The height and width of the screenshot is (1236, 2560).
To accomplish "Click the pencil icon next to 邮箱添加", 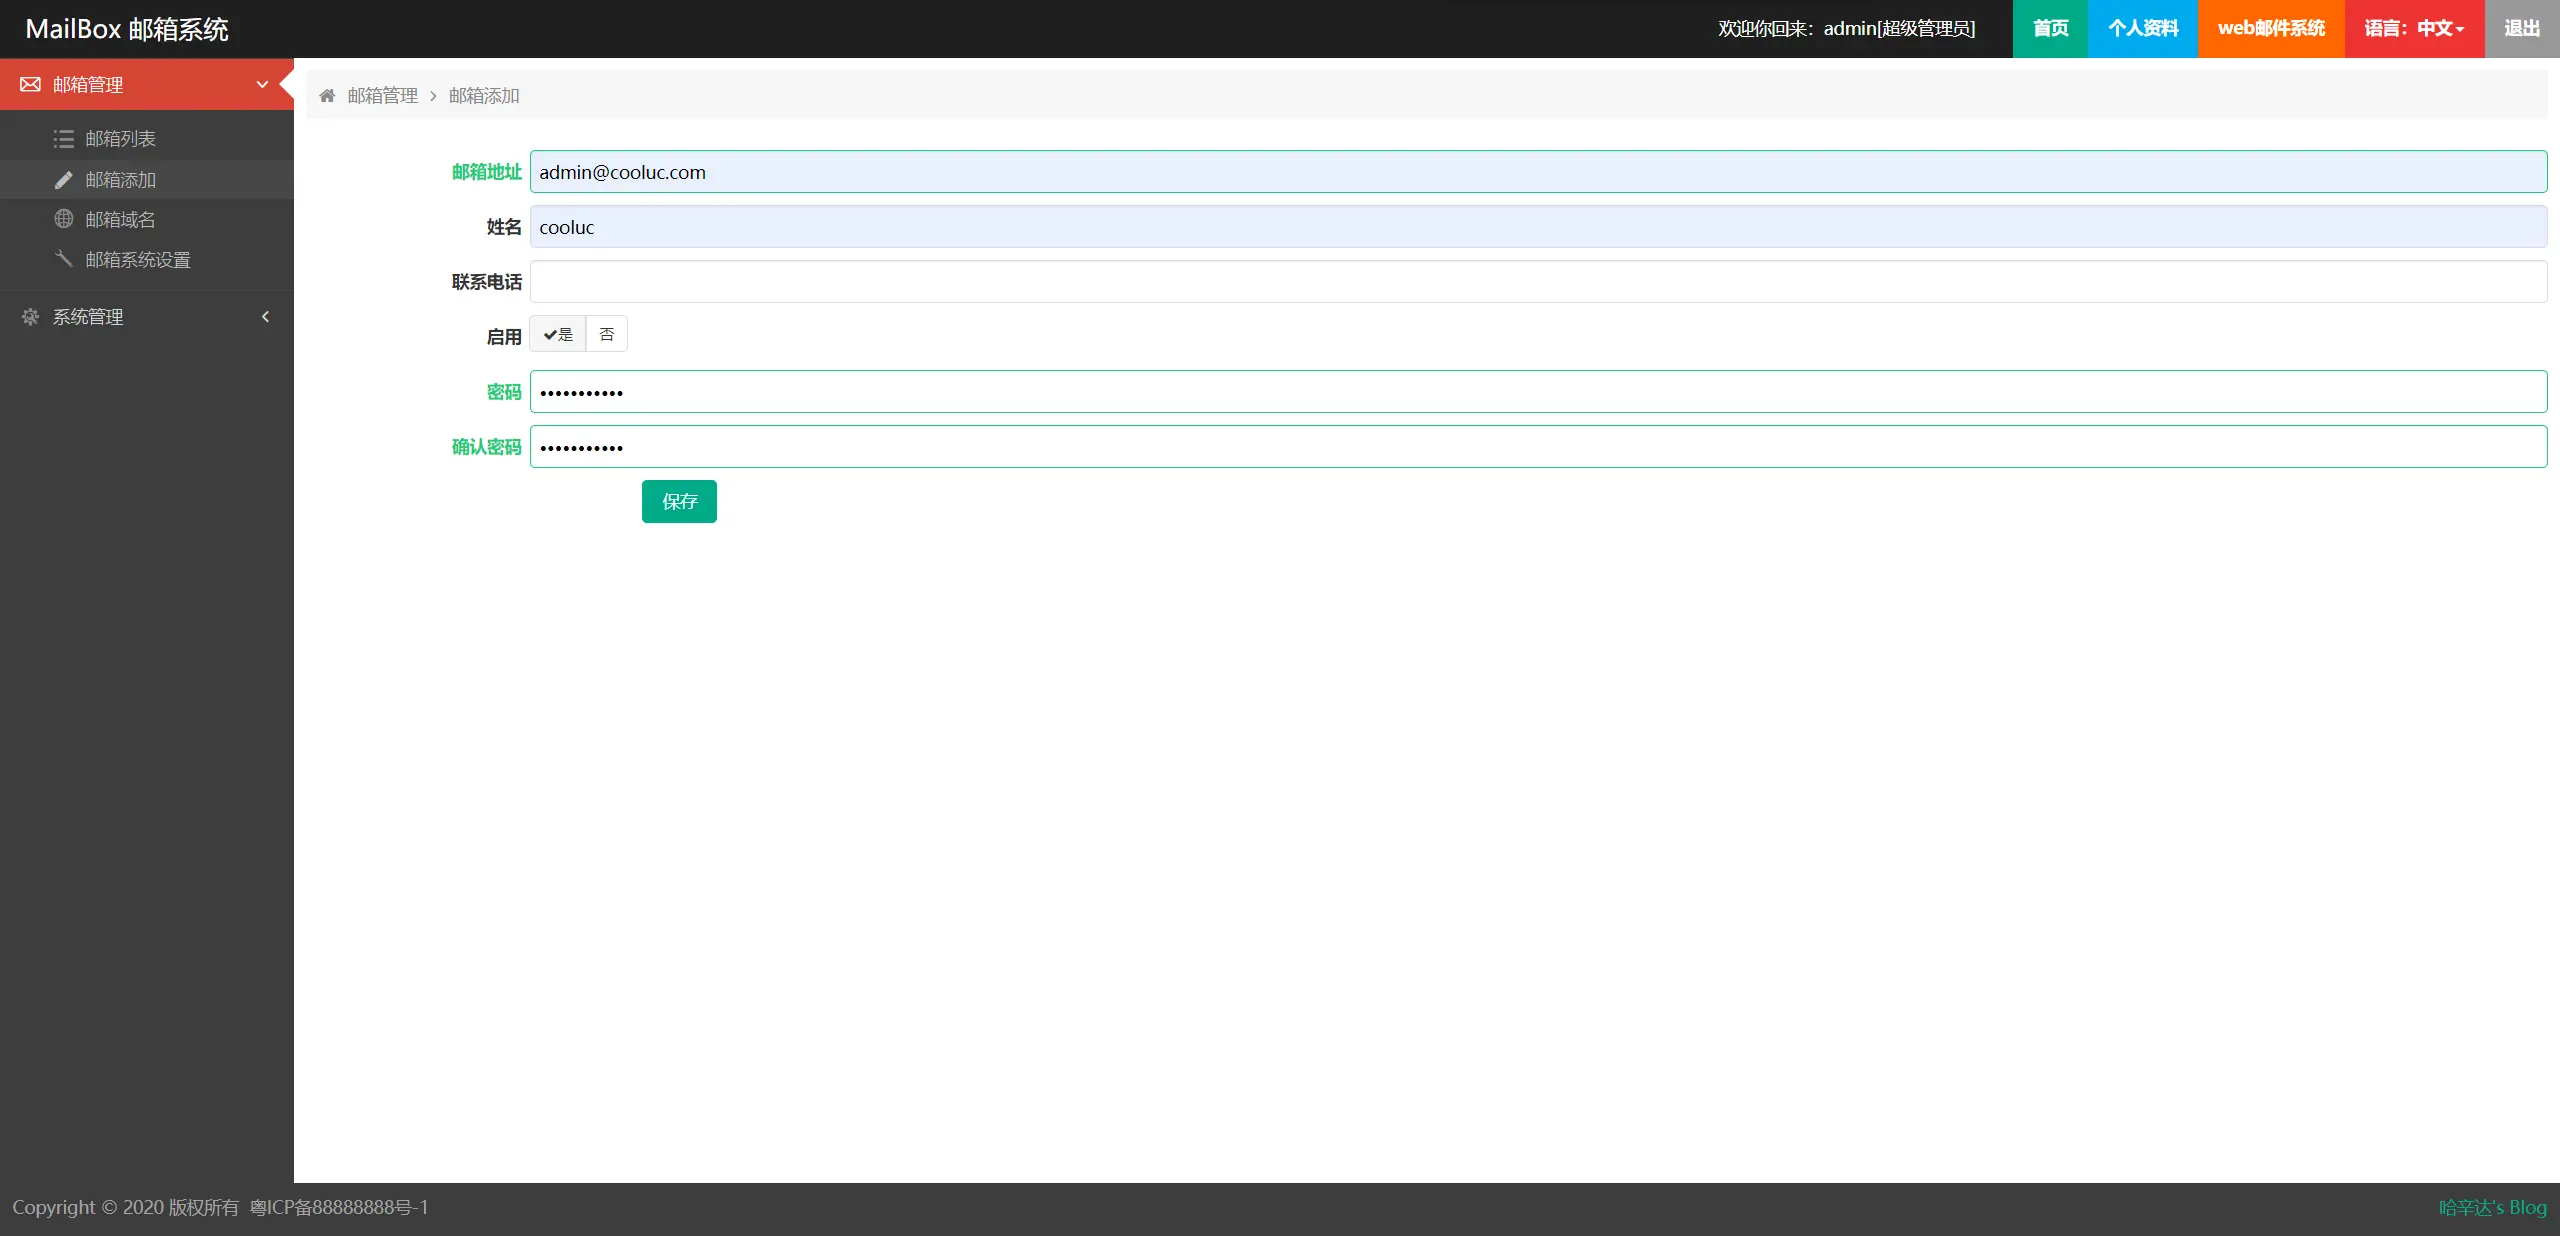I will [x=64, y=180].
